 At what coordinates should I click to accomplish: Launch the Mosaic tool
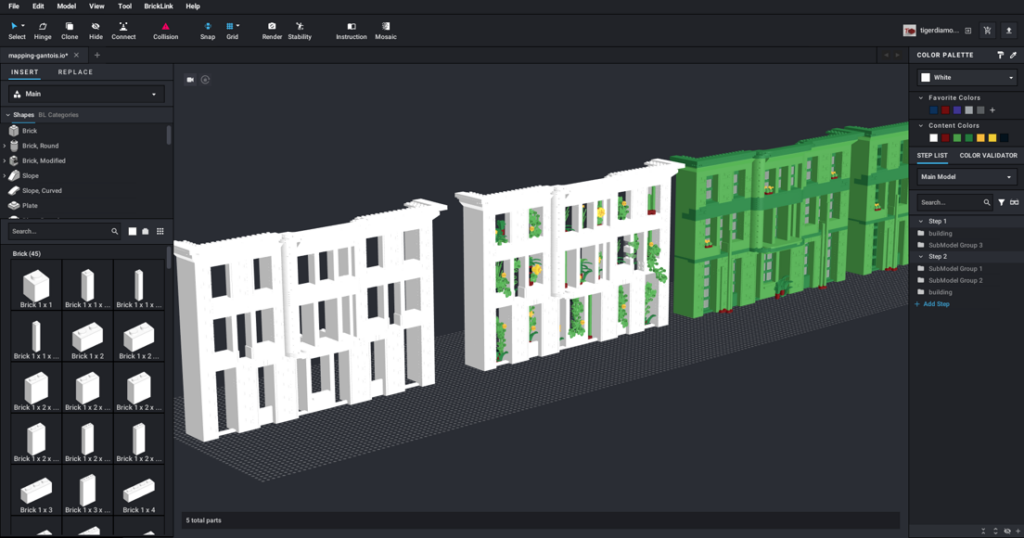click(x=385, y=31)
